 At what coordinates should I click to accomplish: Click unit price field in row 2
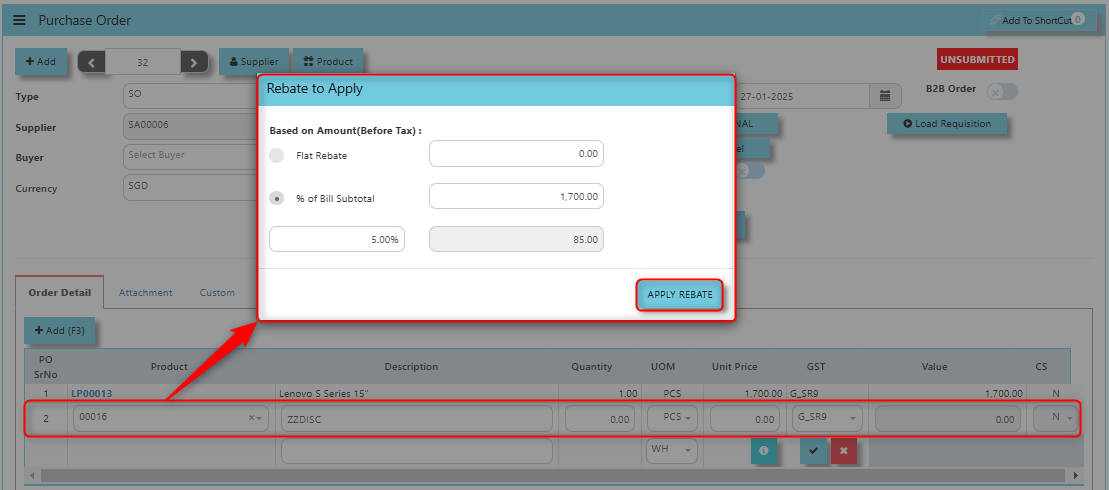pos(745,419)
